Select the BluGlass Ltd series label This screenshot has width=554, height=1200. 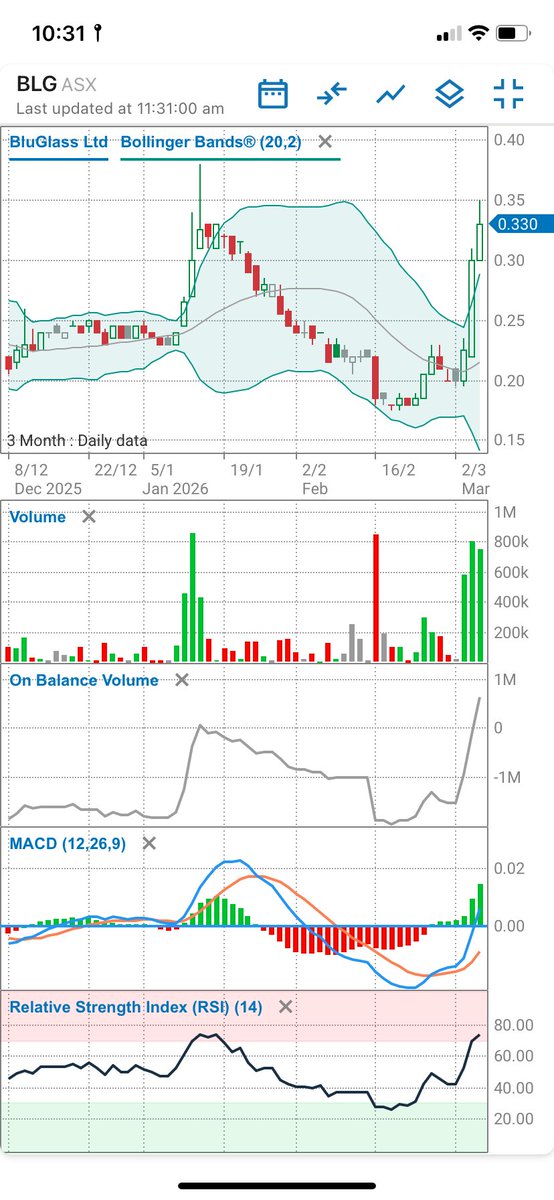pos(59,143)
